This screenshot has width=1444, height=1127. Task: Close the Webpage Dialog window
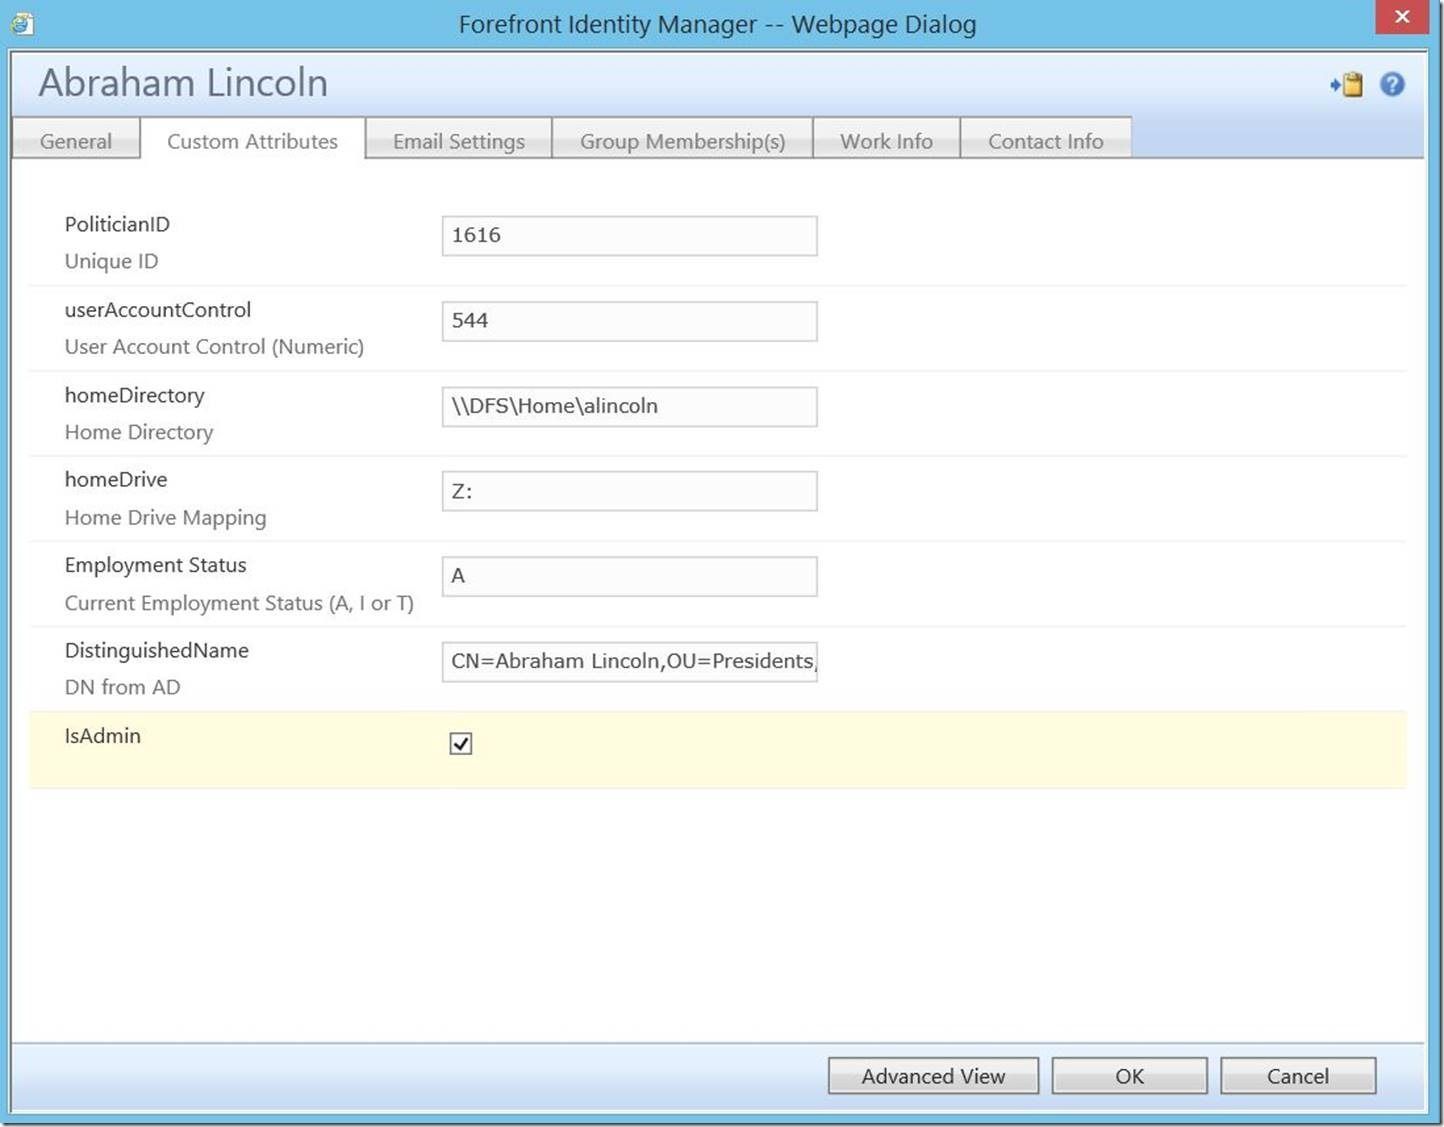point(1402,17)
